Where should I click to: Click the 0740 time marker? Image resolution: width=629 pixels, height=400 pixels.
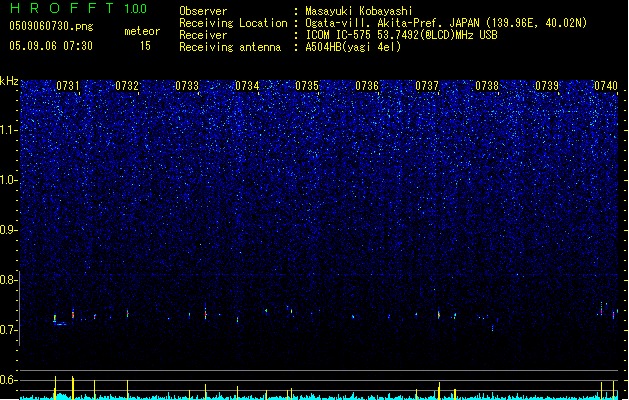(x=606, y=86)
